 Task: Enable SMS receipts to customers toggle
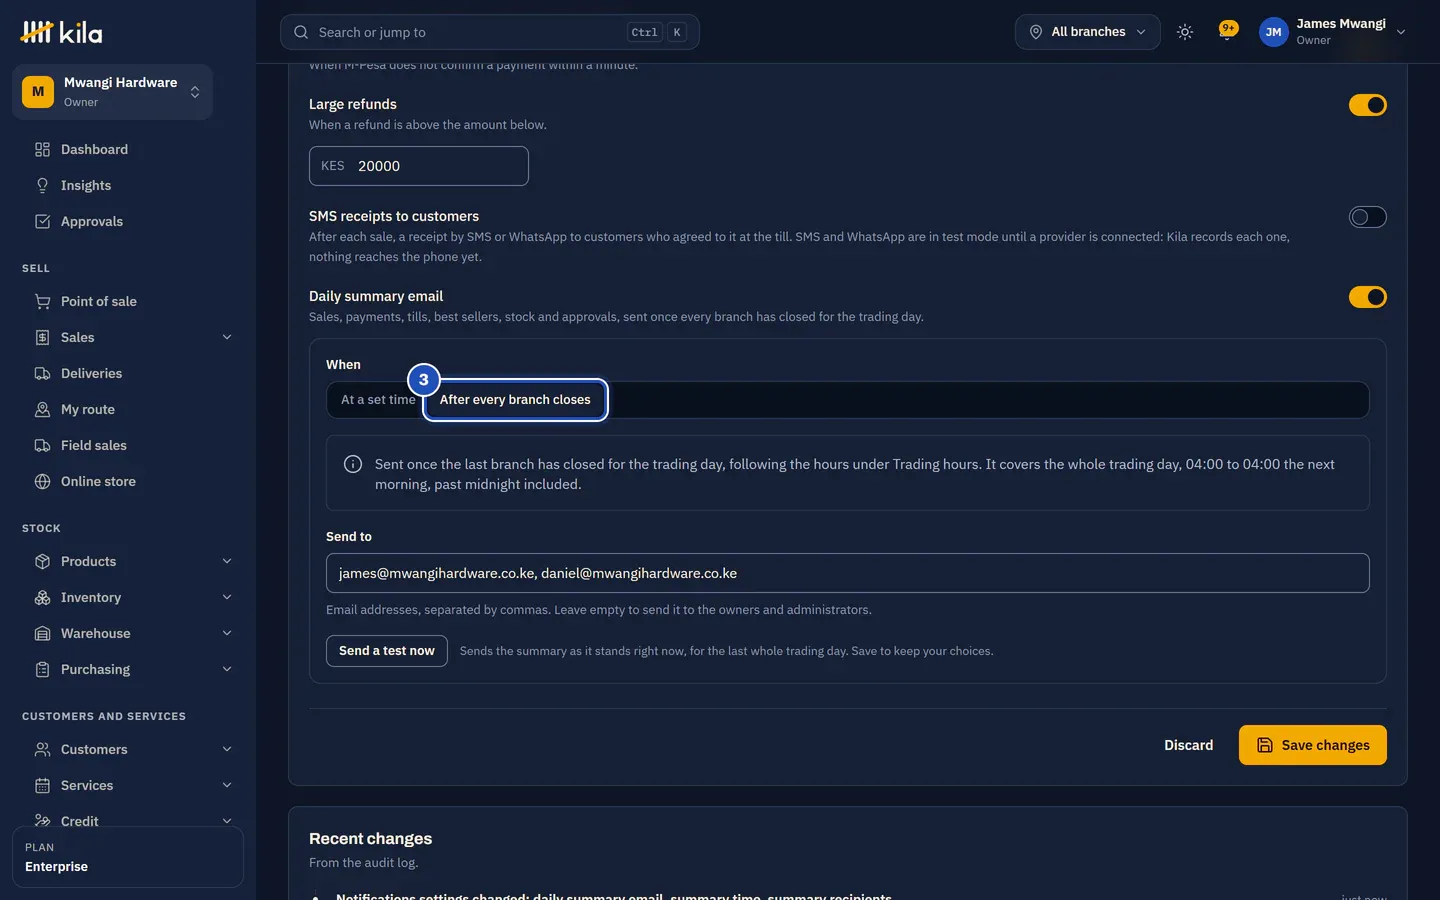[x=1367, y=217]
